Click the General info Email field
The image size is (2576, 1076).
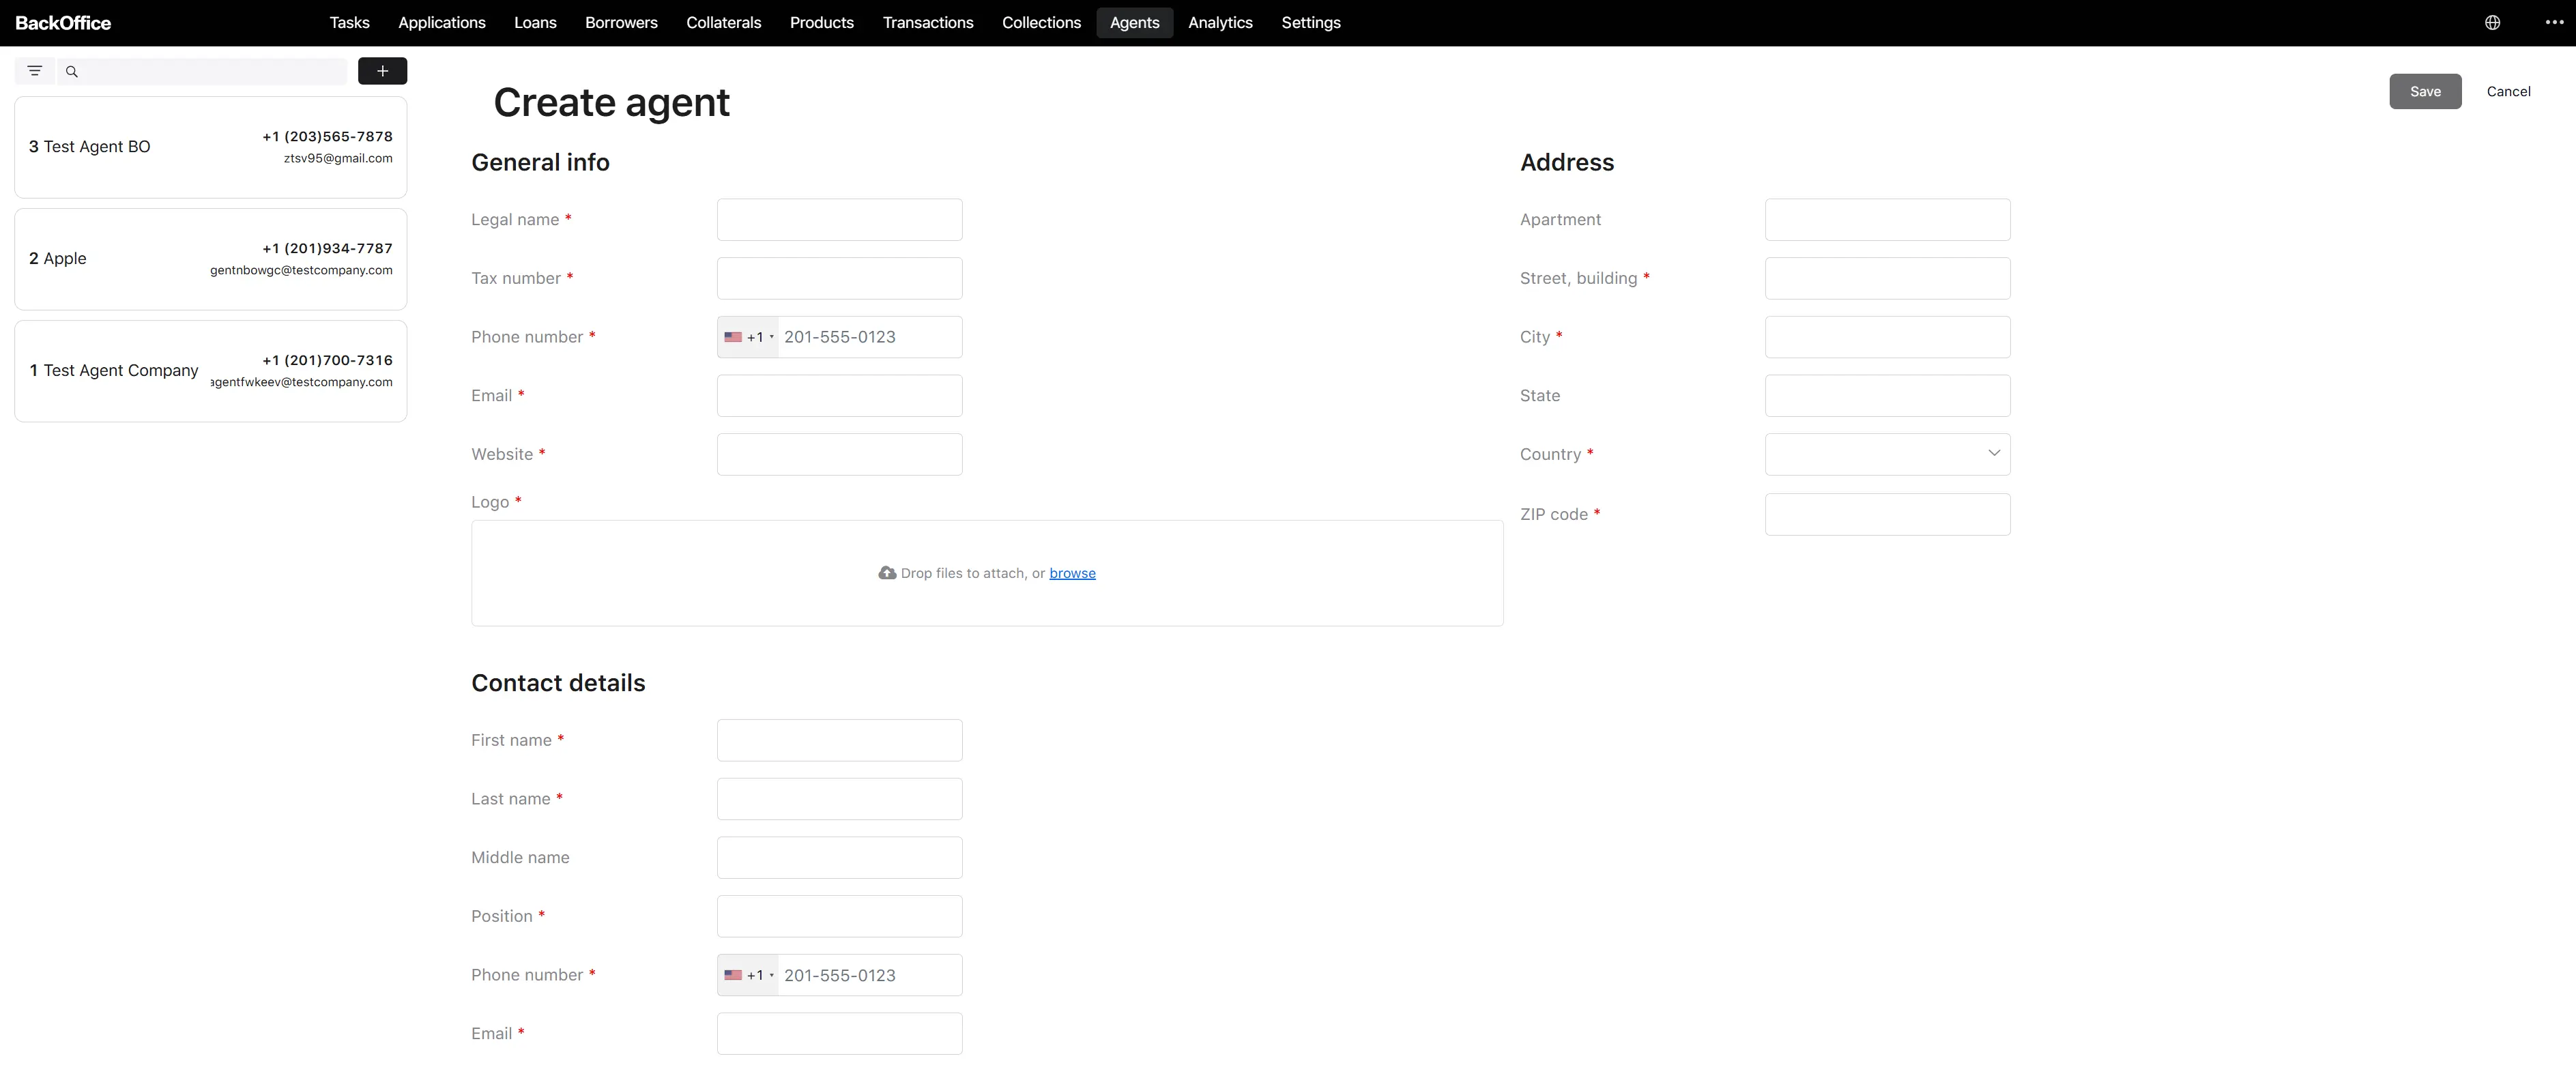tap(839, 395)
